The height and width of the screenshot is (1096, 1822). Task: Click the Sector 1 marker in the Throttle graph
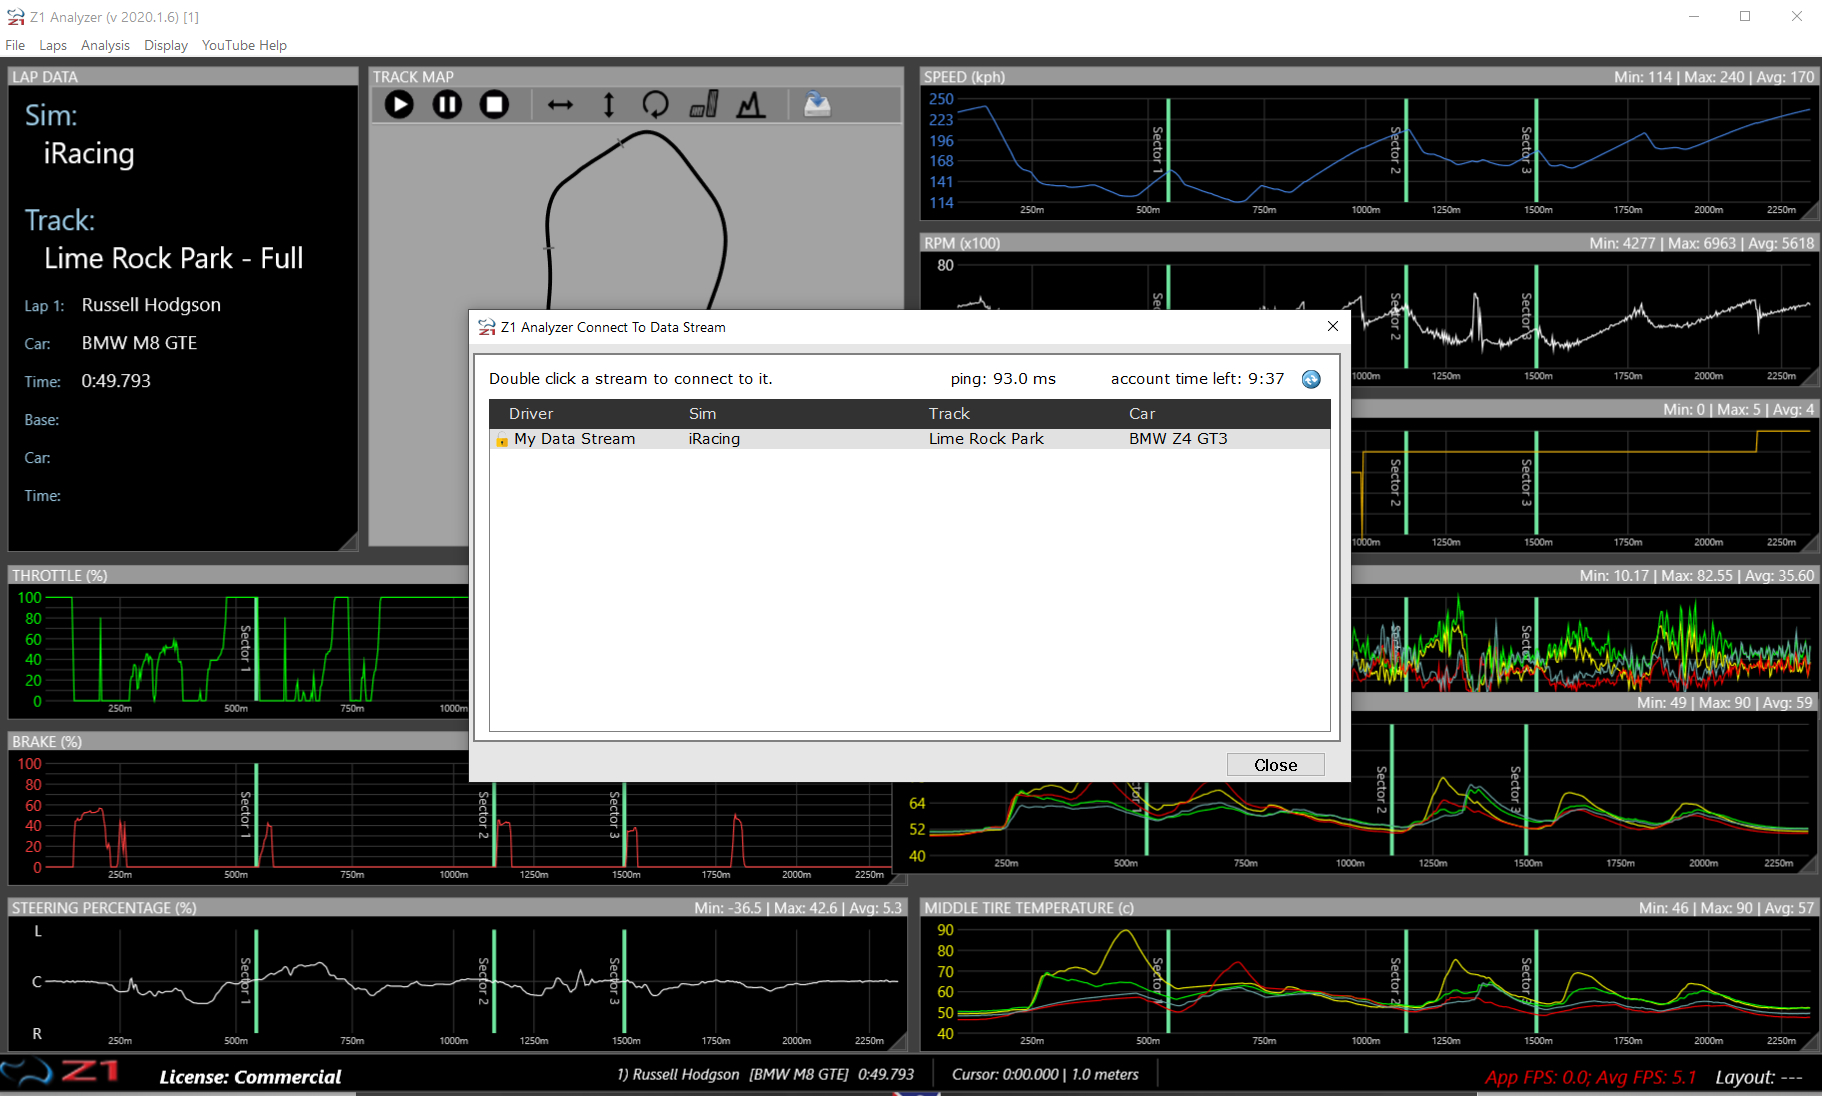pyautogui.click(x=255, y=649)
